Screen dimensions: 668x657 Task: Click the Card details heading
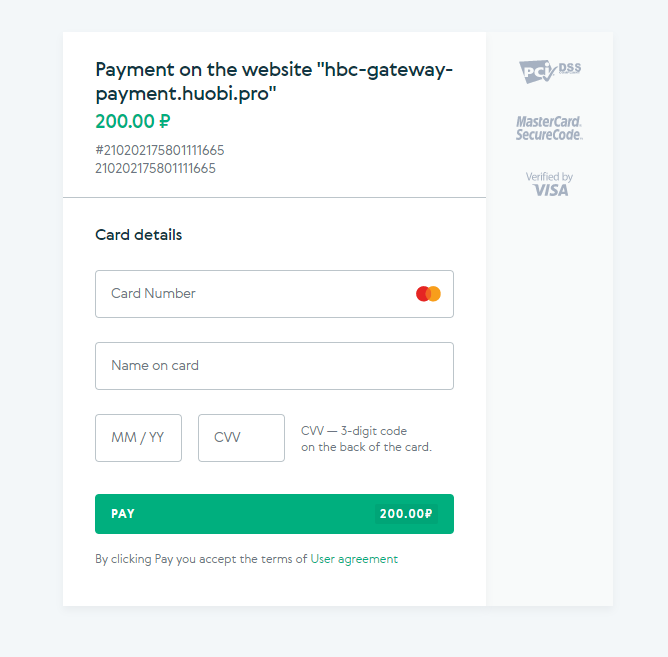pos(138,235)
